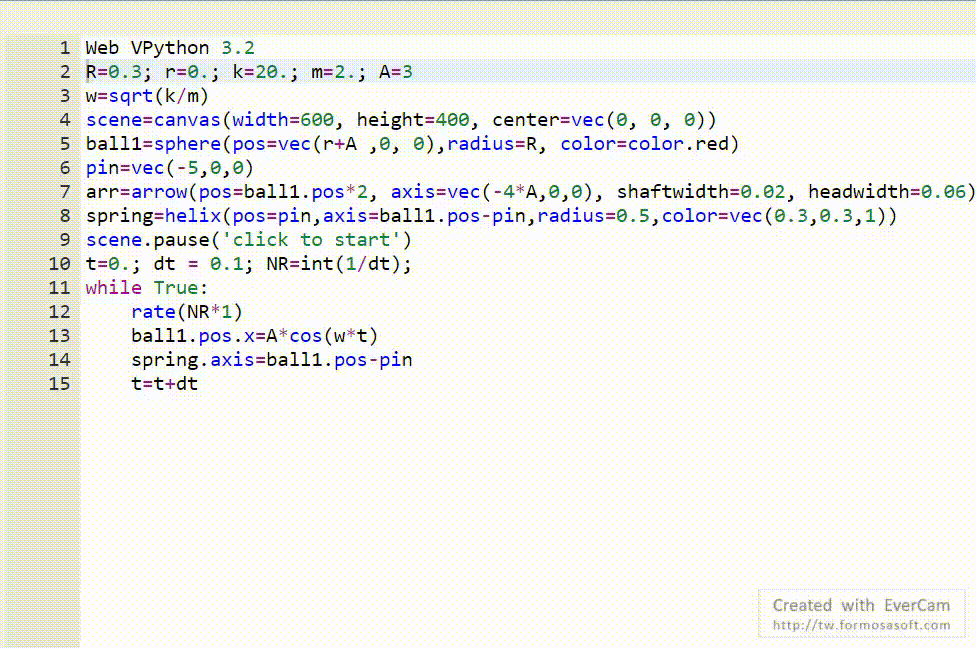Click 'height=400' in canvas line
This screenshot has height=648, width=976.
click(x=413, y=120)
